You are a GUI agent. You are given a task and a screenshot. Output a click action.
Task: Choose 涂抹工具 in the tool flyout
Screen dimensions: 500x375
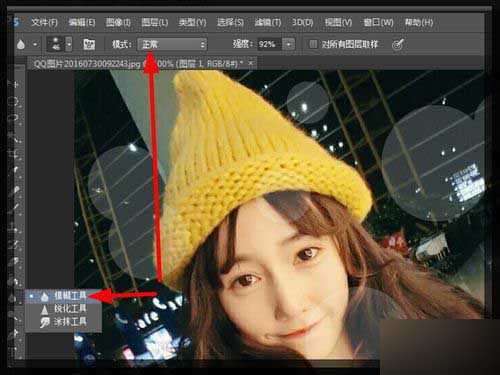point(63,322)
